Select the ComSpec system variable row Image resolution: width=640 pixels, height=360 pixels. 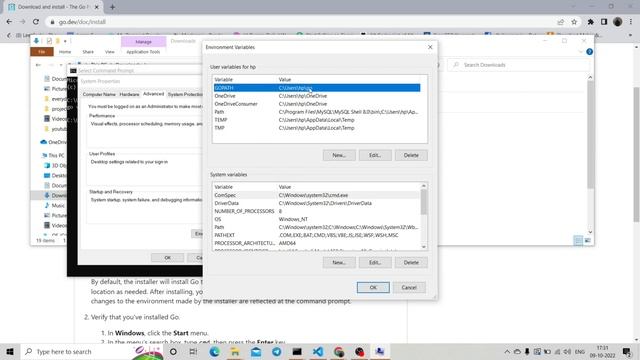point(316,195)
